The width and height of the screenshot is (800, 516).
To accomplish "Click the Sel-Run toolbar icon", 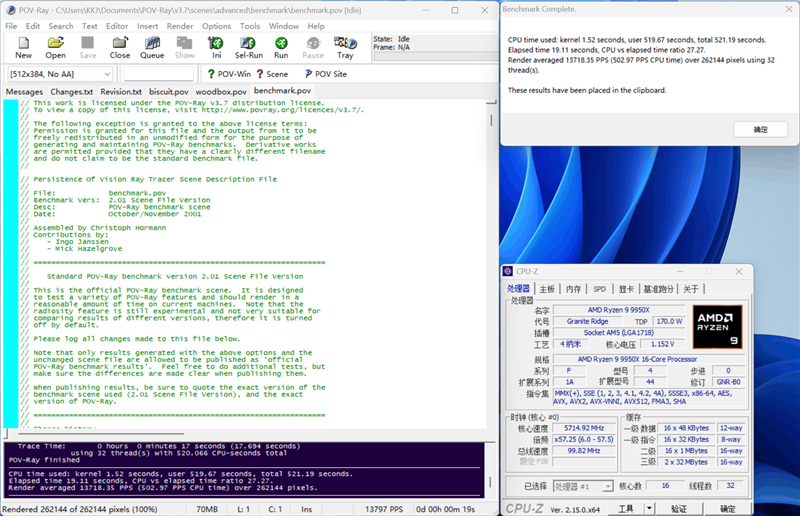I will pos(248,47).
